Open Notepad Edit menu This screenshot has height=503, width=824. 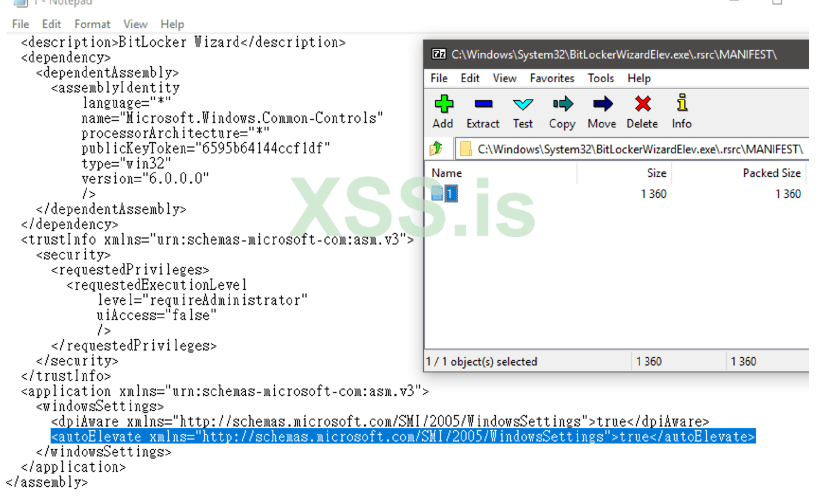click(x=52, y=24)
